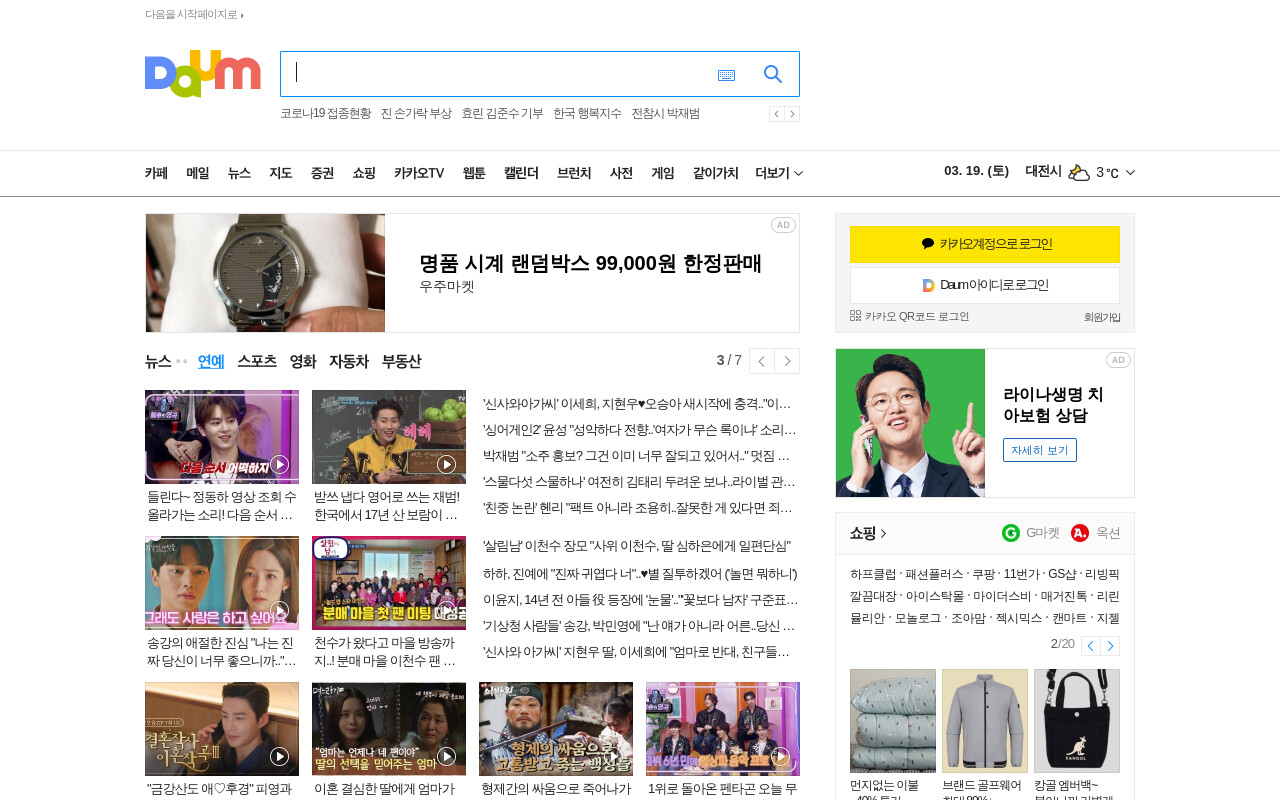Image resolution: width=1280 pixels, height=800 pixels.
Task: Click the Kakao QR code login icon
Action: pos(855,316)
